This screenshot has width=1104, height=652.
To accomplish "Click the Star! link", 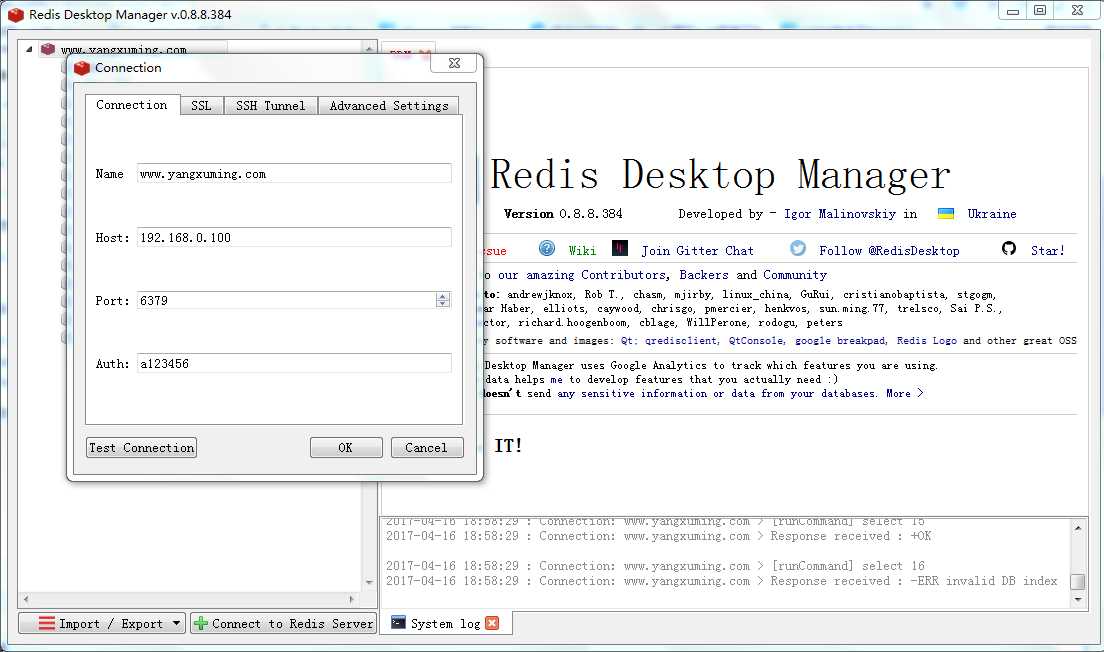I will (1048, 251).
